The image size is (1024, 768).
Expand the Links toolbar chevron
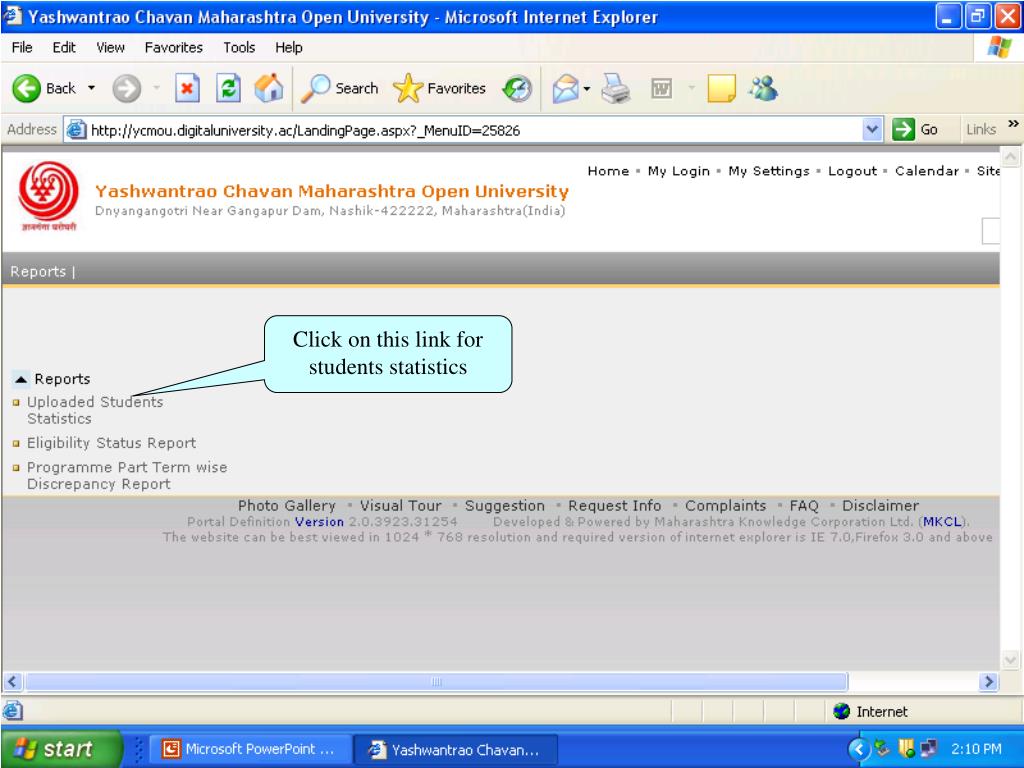[x=1013, y=123]
